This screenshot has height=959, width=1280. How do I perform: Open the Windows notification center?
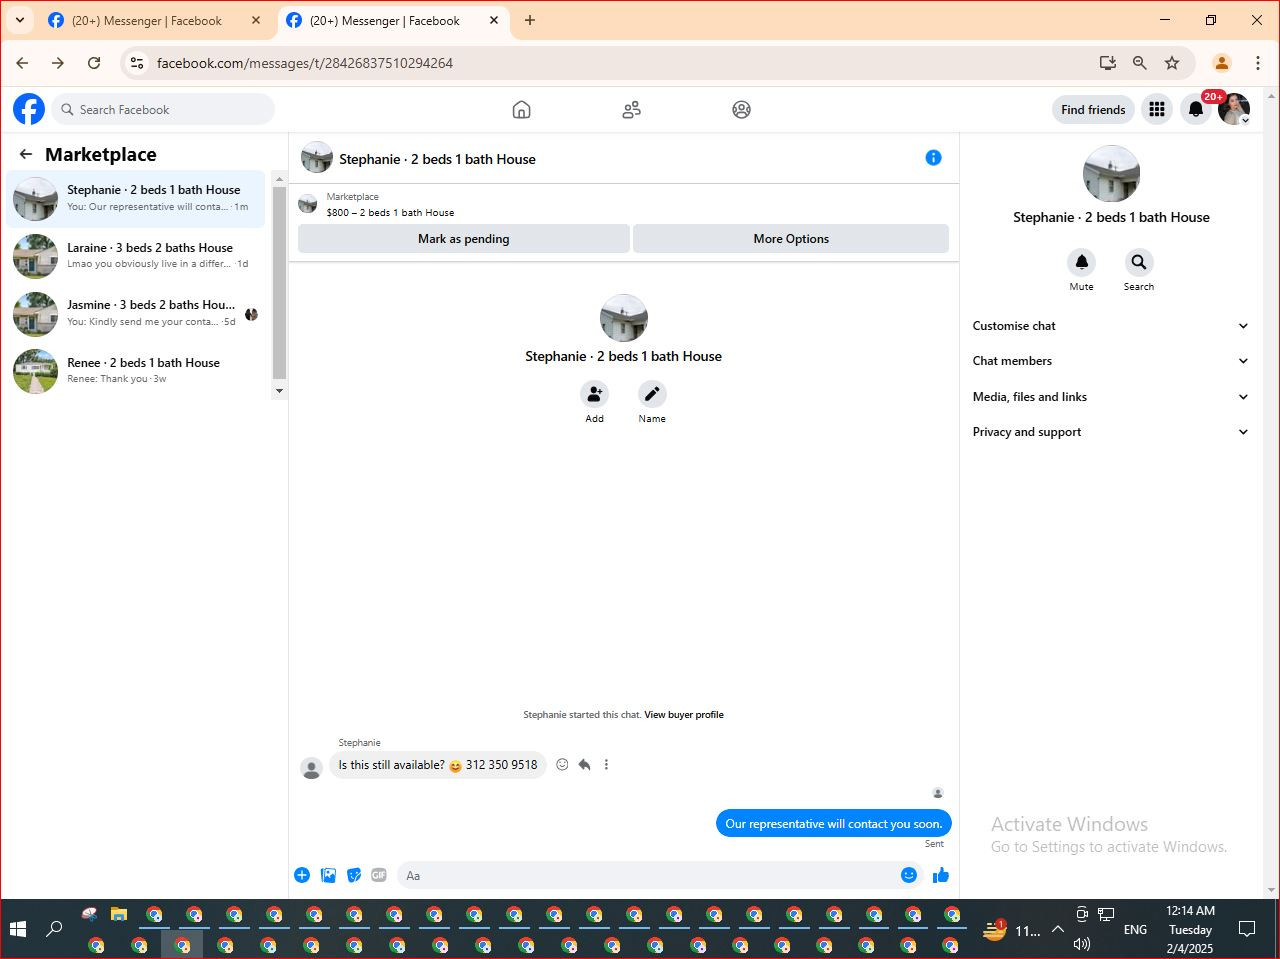[x=1247, y=930]
